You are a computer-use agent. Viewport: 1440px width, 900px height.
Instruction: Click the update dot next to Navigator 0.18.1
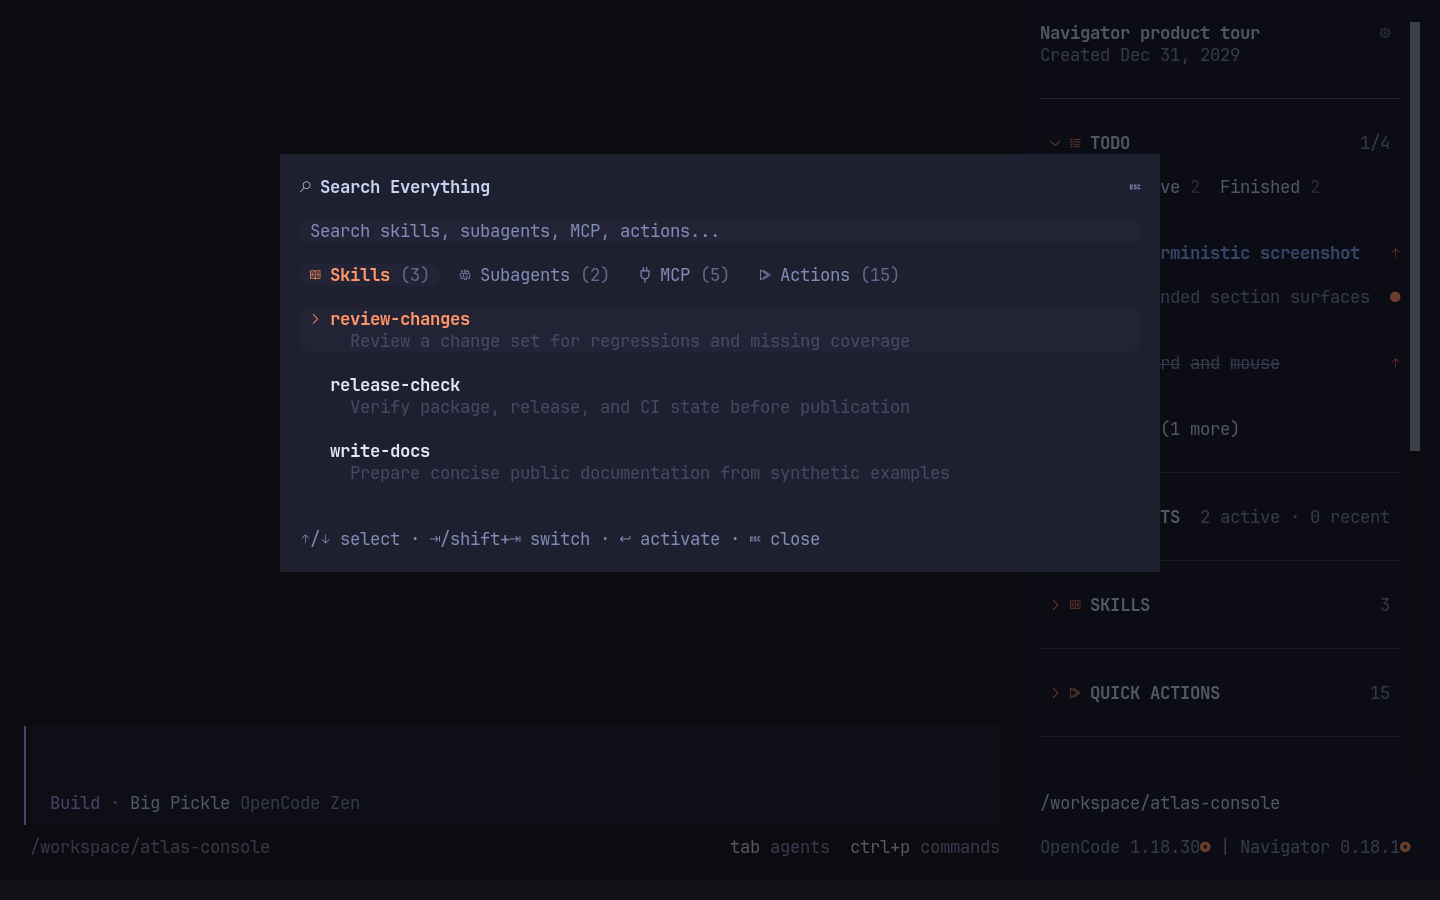tap(1405, 847)
